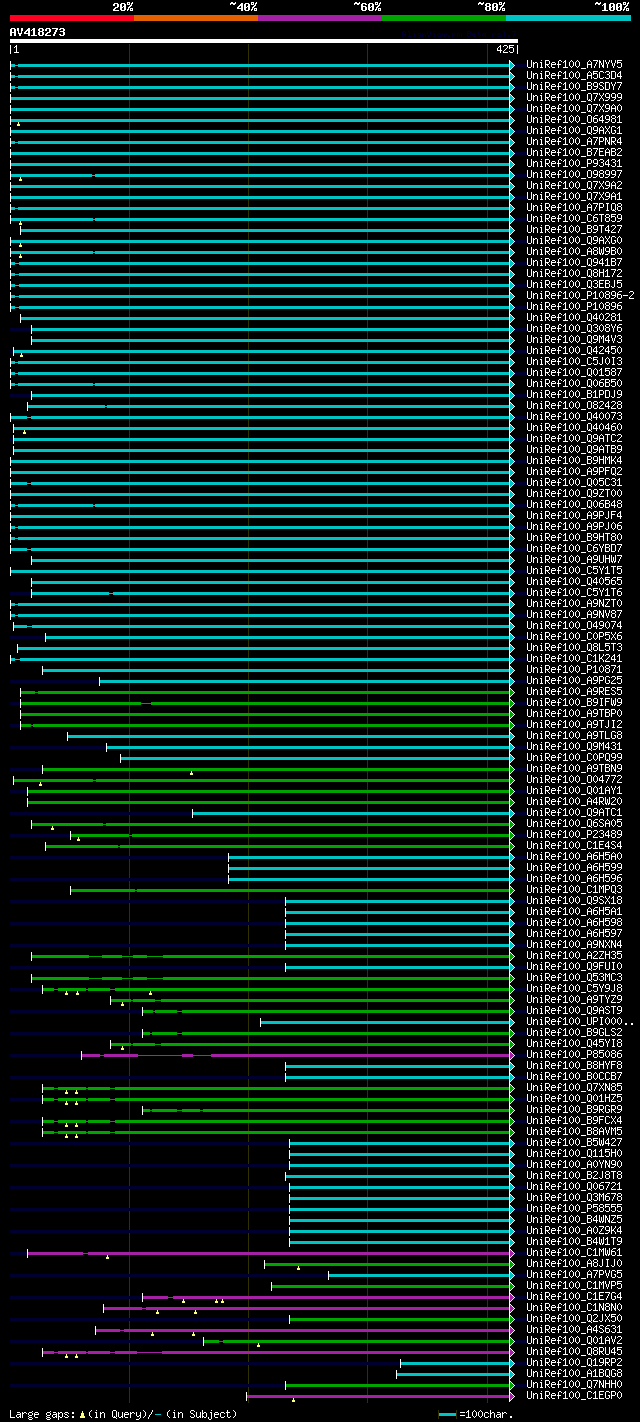Screen dimensions: 640x1422
Task: Click the UniRef100_P23489 label
Action: (x=574, y=834)
